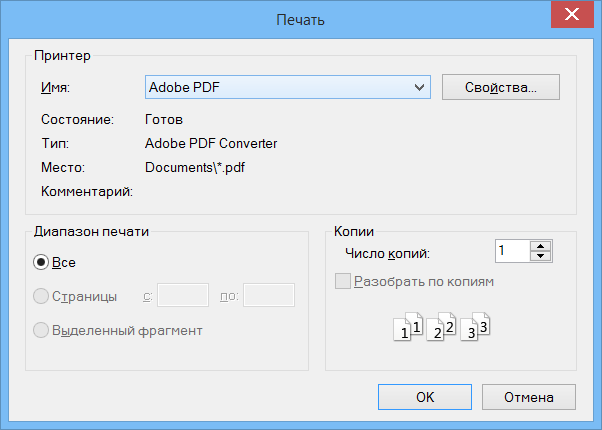The height and width of the screenshot is (430, 602).
Task: Select the Страницы radio button
Action: 41,296
